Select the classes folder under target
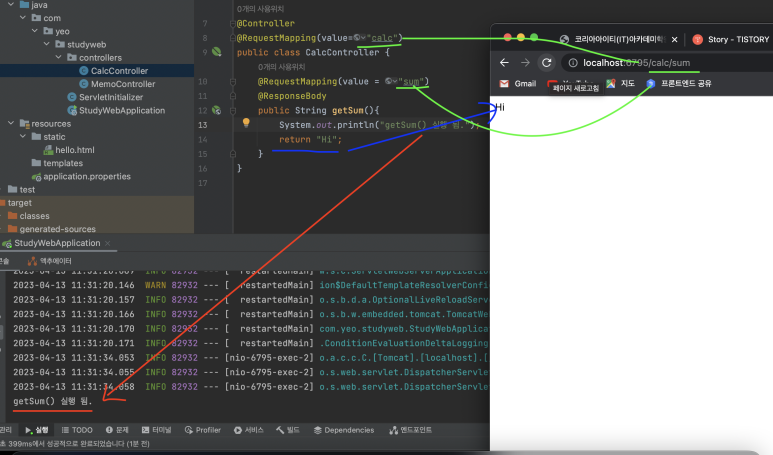 [34, 216]
